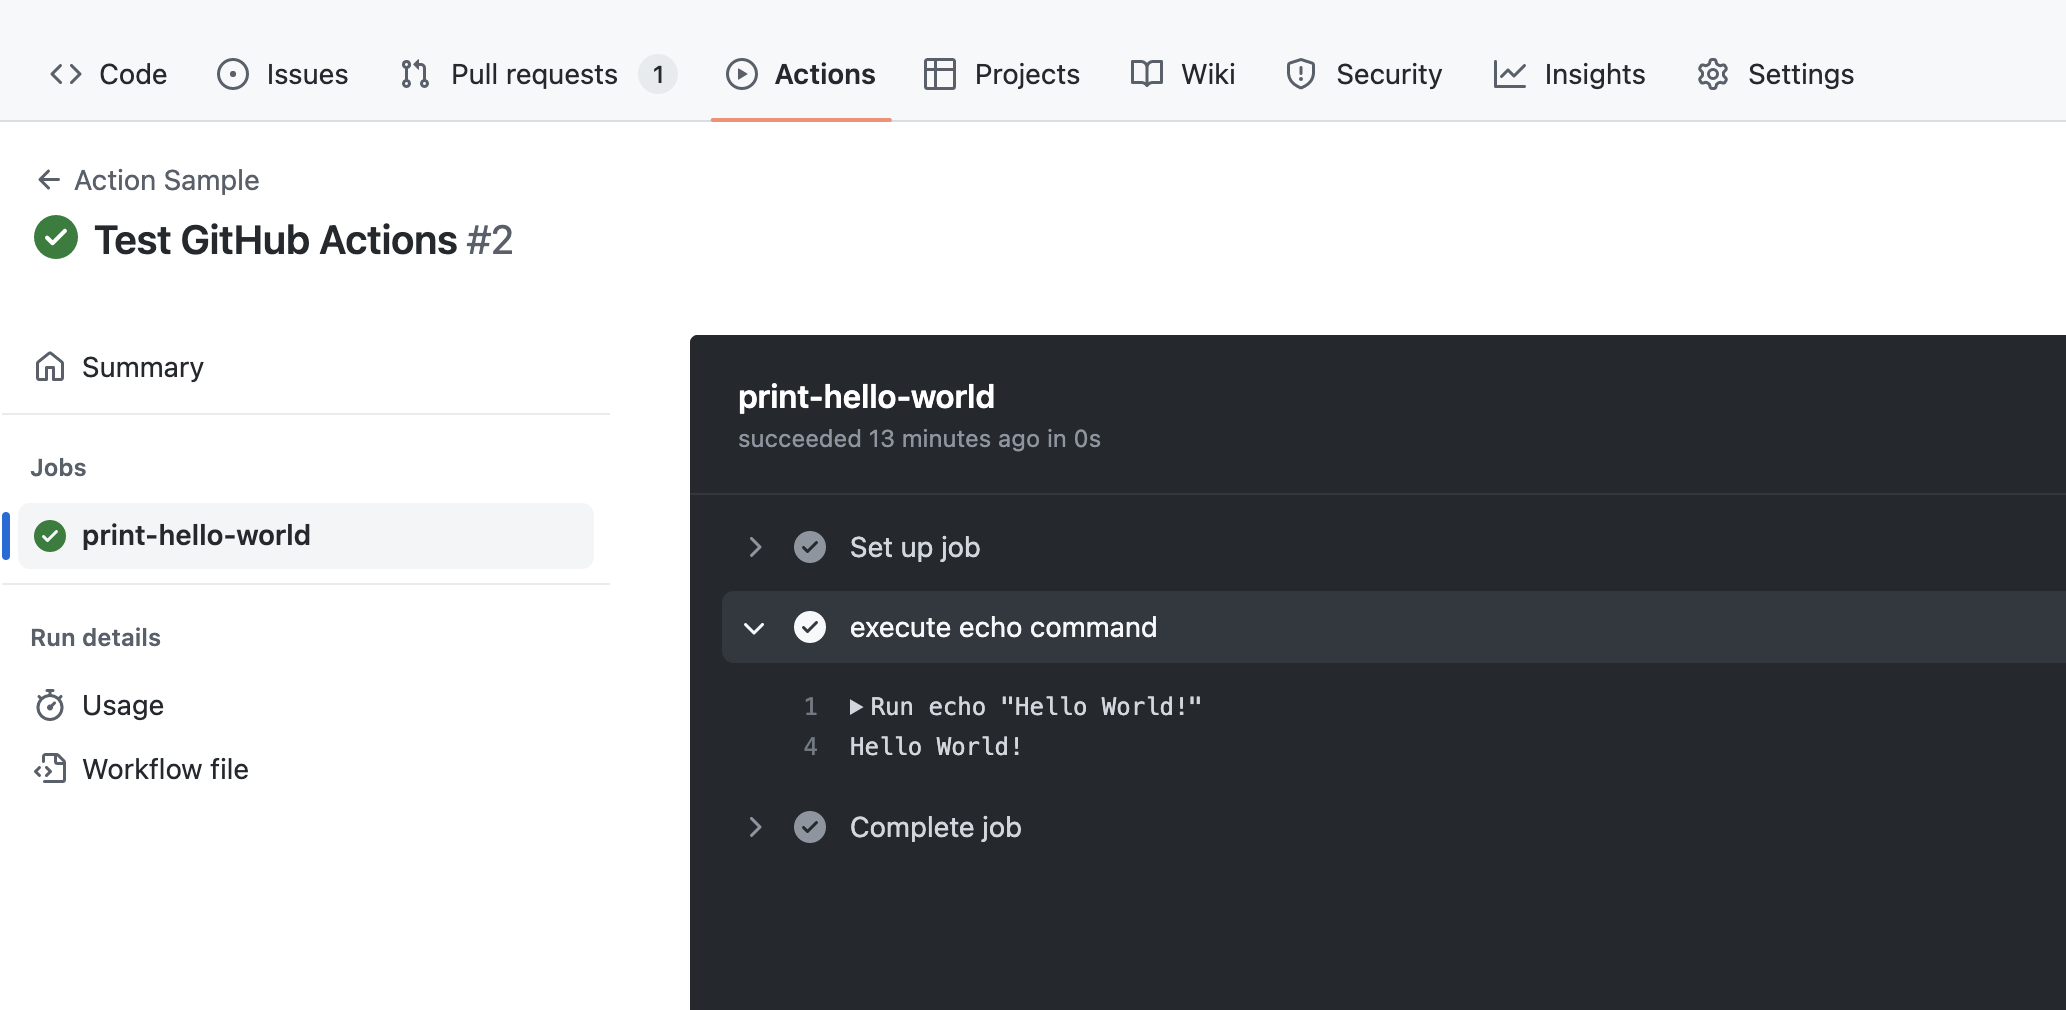The width and height of the screenshot is (2066, 1010).
Task: Click the Usage stopwatch icon
Action: pos(50,705)
